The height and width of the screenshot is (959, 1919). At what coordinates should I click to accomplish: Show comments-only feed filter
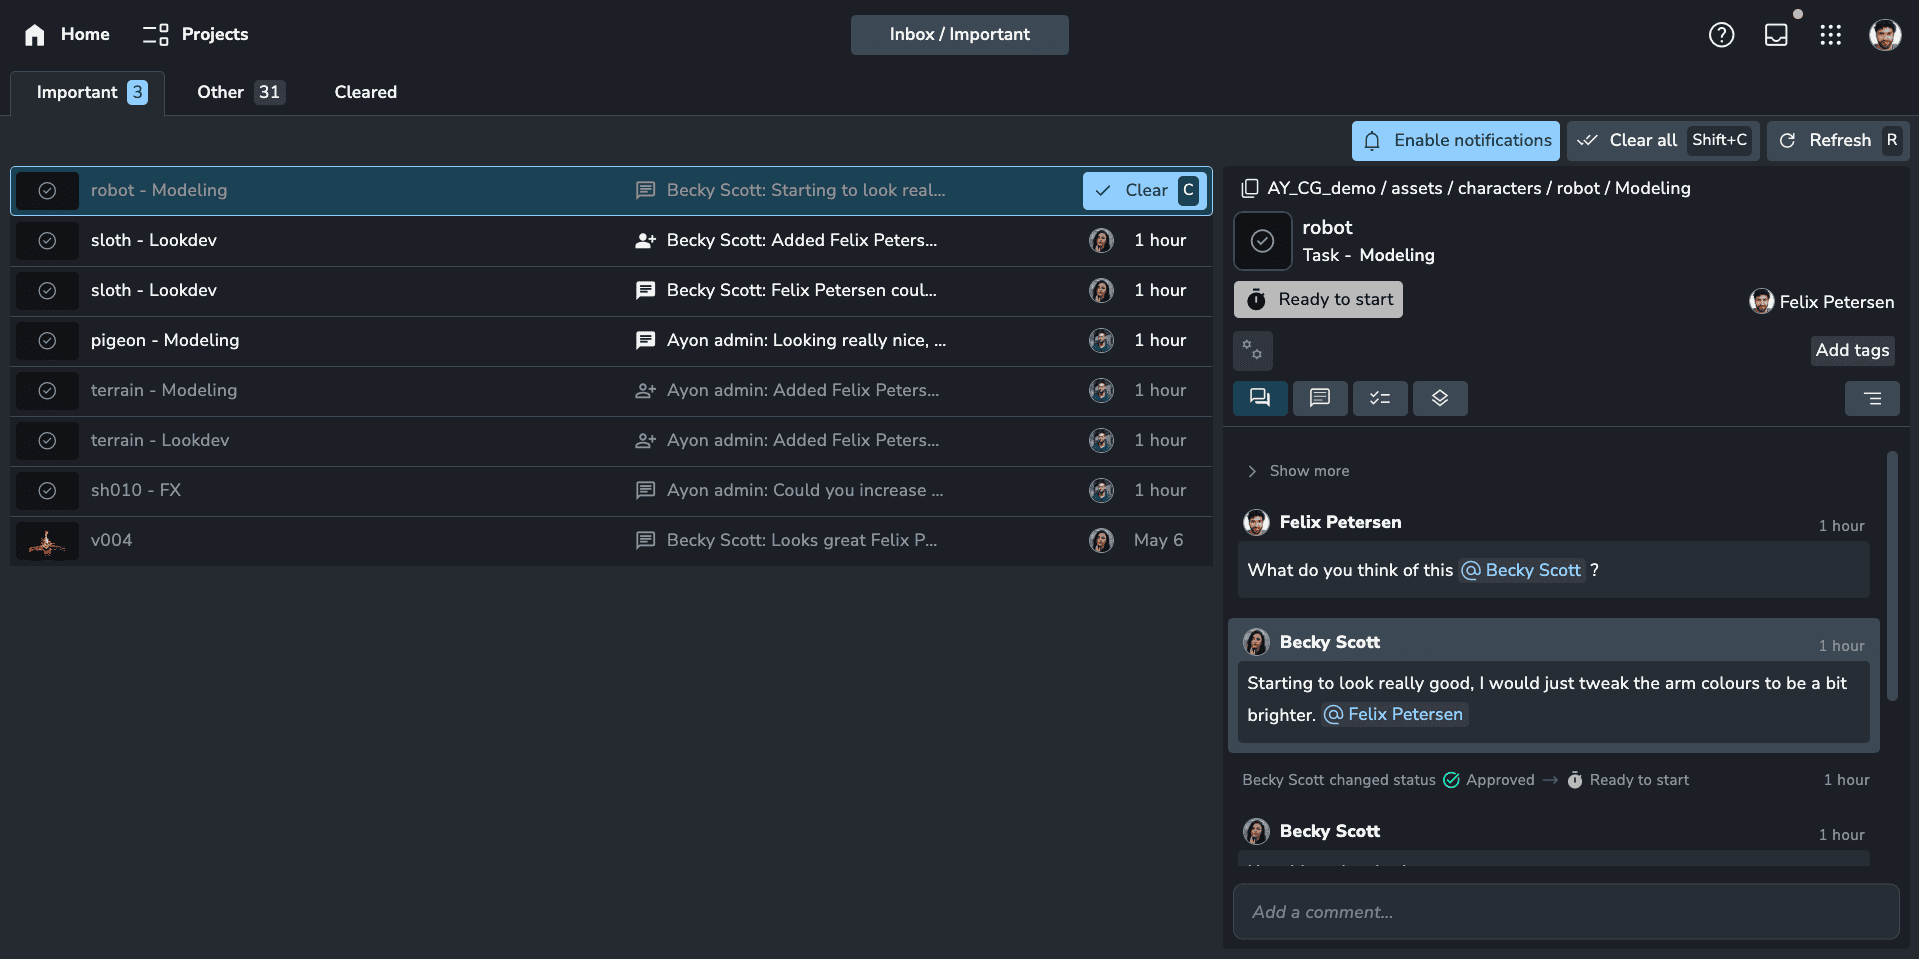click(x=1320, y=398)
